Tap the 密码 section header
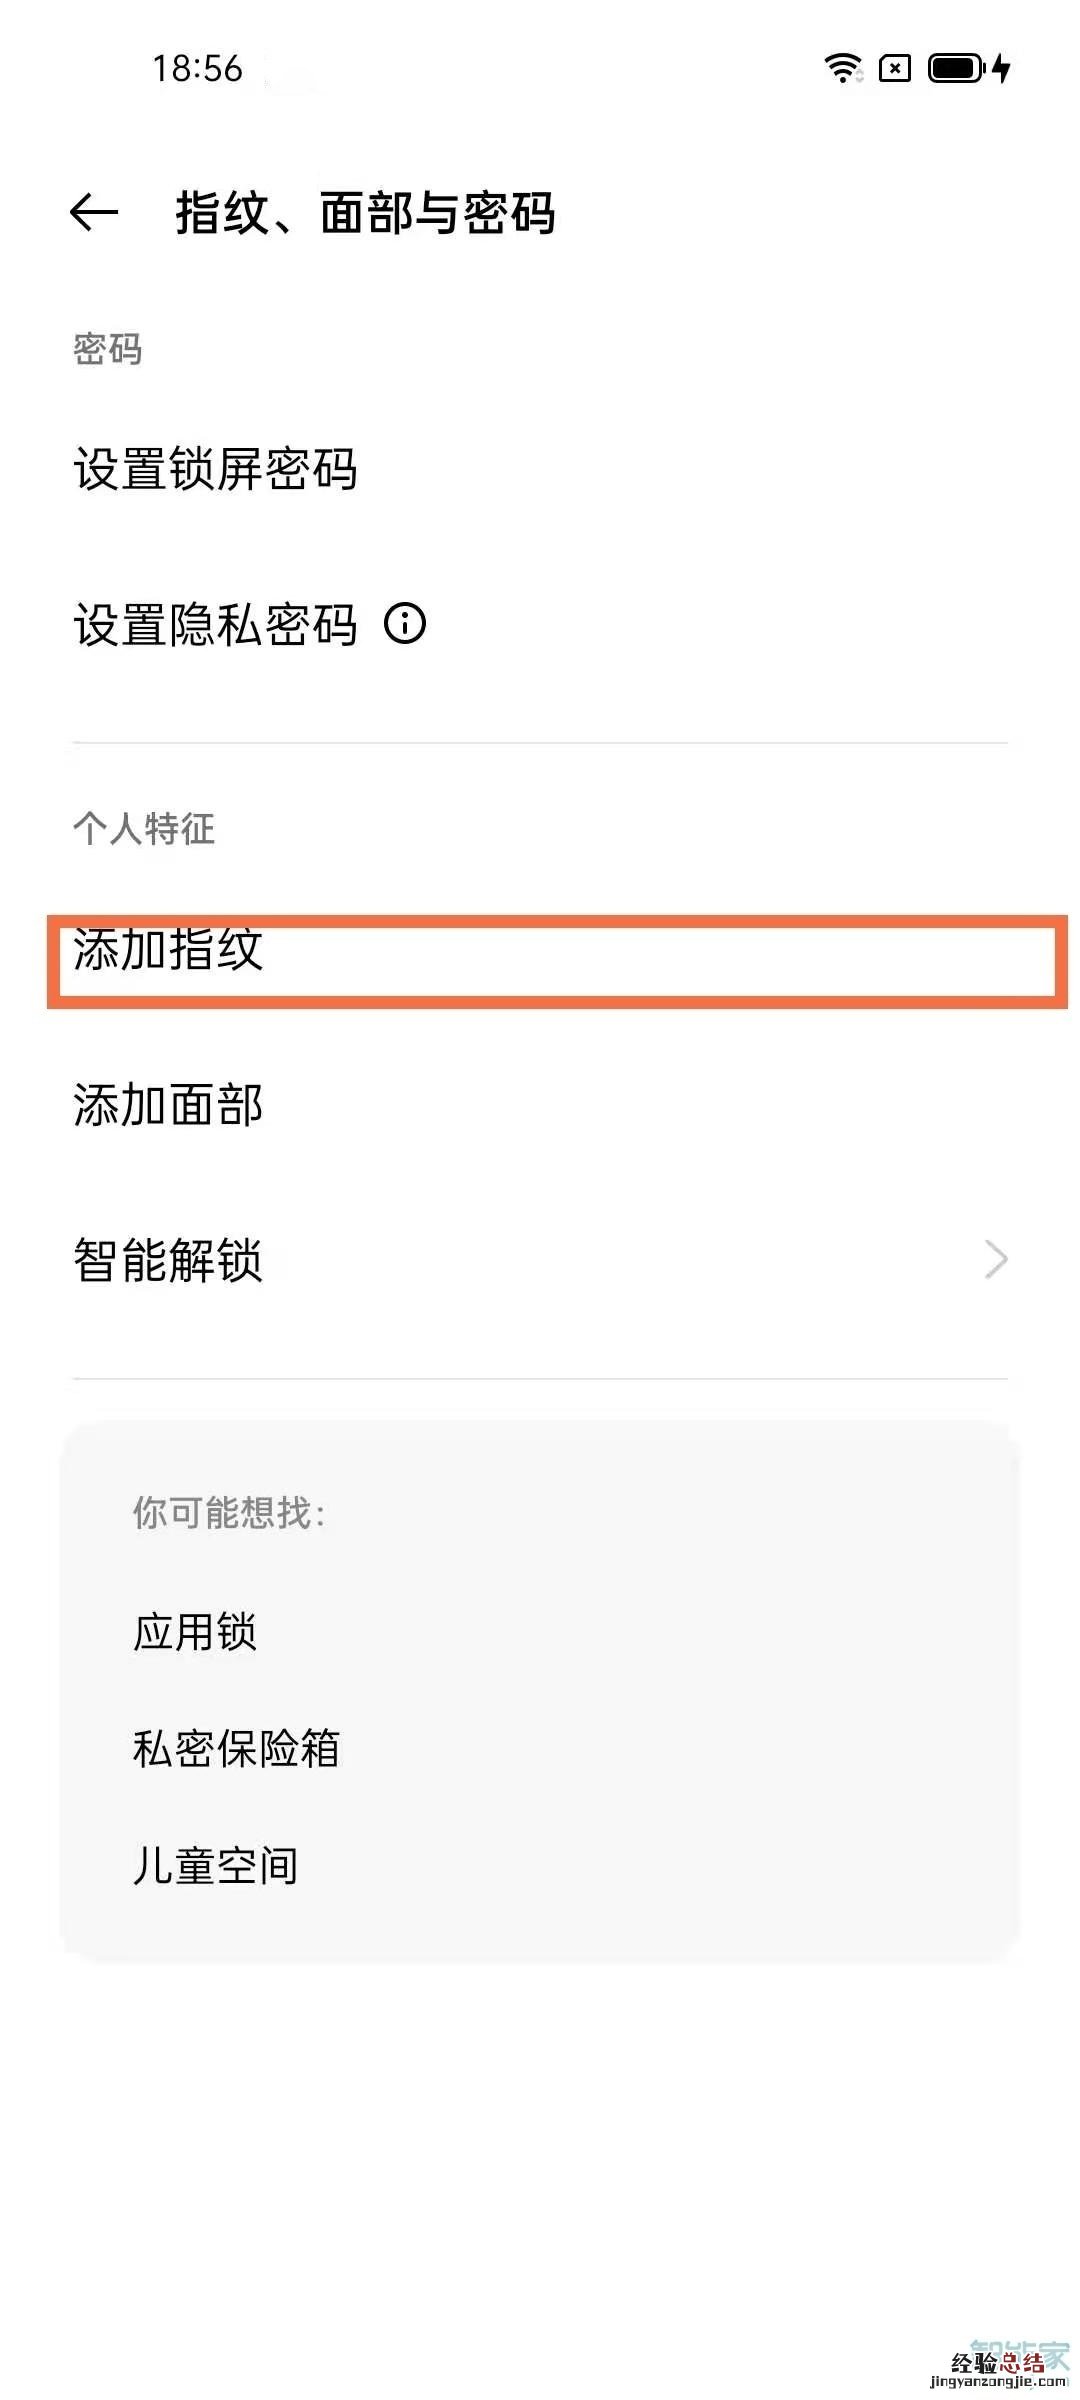 tap(103, 347)
